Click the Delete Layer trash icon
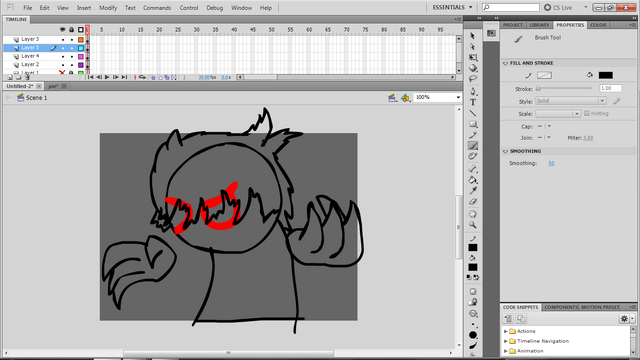Screen dimensions: 640x360 click(x=27, y=77)
